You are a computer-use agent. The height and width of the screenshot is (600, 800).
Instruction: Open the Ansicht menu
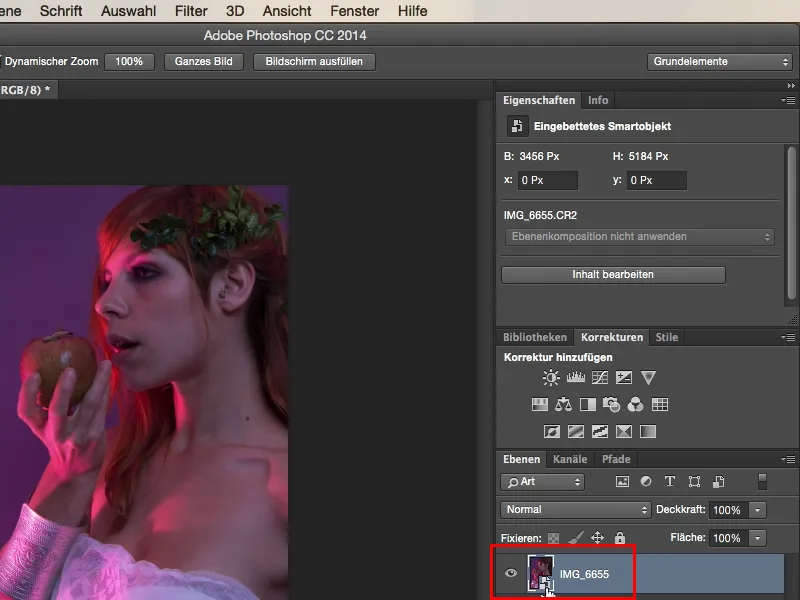(x=287, y=11)
